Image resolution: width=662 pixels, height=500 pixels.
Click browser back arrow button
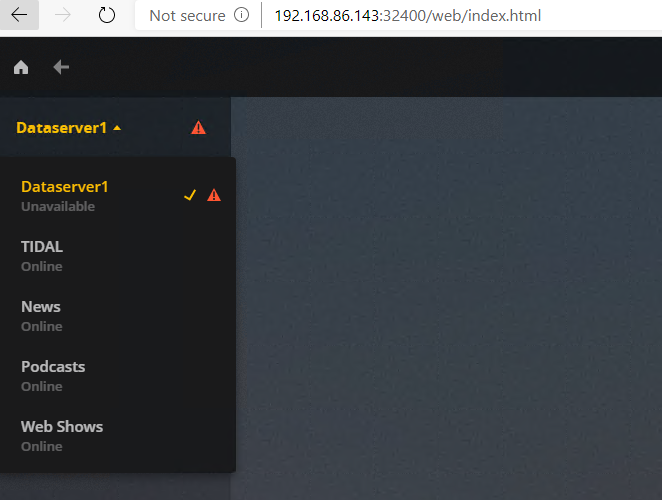(19, 15)
